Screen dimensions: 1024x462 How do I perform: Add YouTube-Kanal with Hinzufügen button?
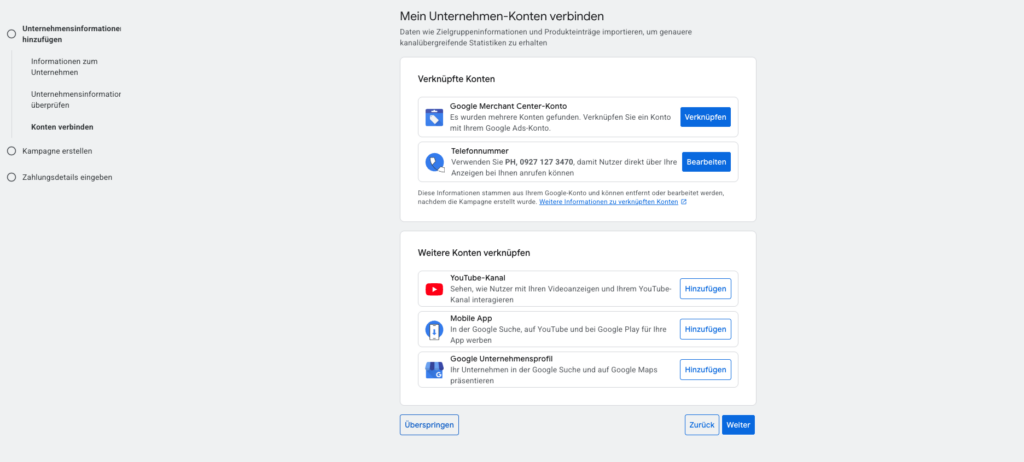click(x=705, y=289)
